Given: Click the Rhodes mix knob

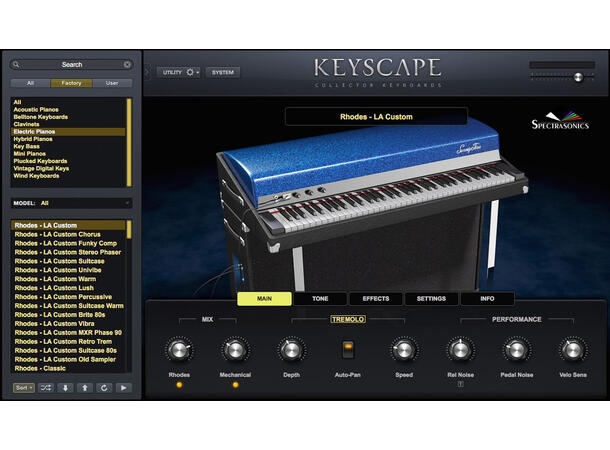Looking at the screenshot, I should (x=179, y=350).
